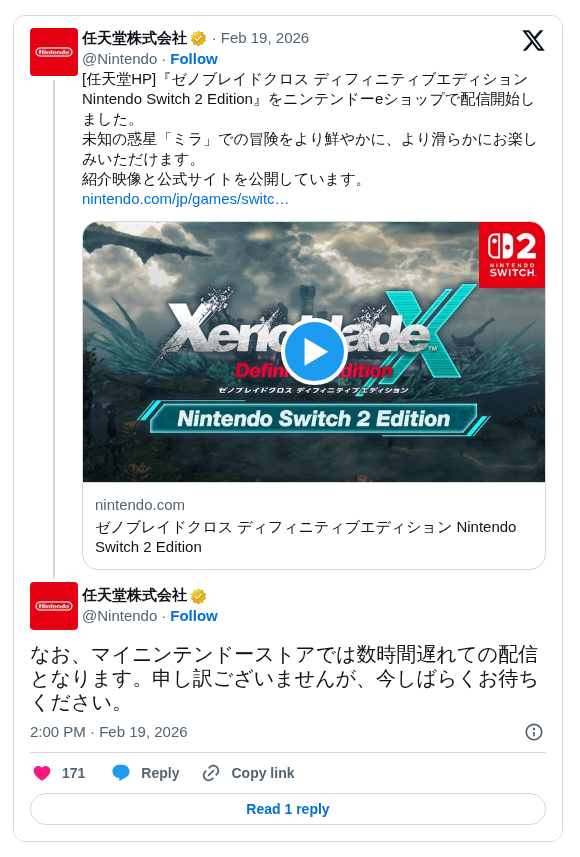Open the tweet info circle icon
The image size is (580, 857).
click(534, 732)
